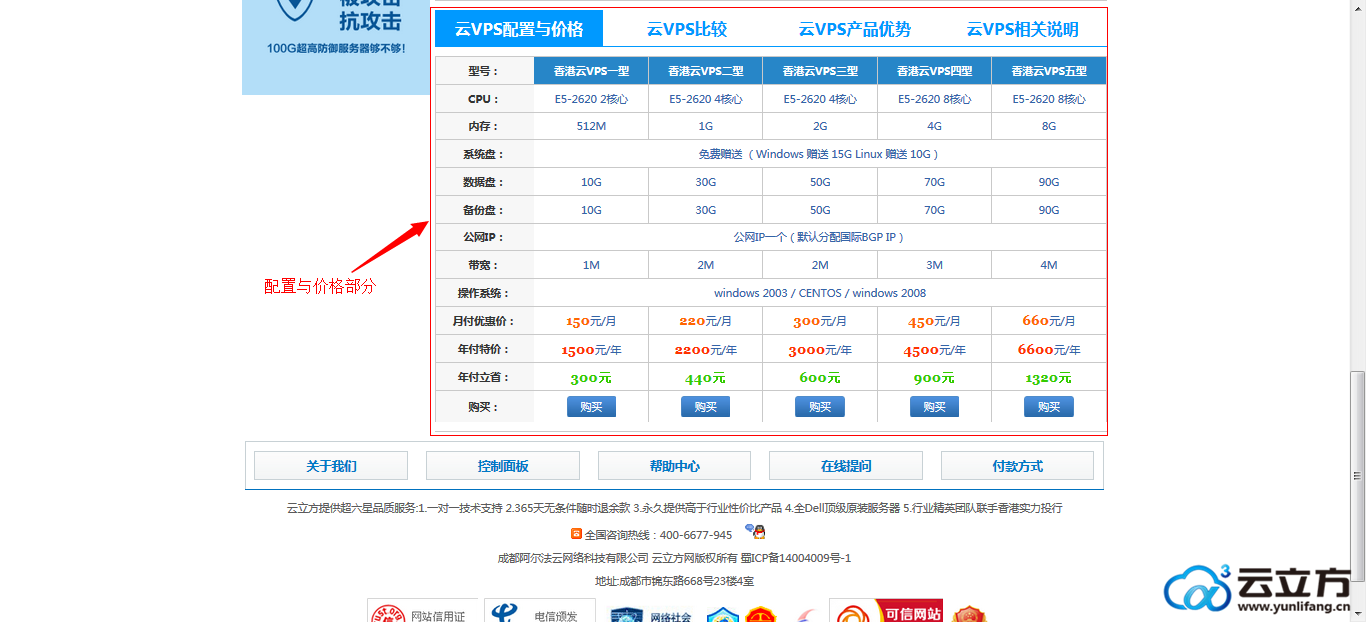Click the 4500元/年 yearly price
This screenshot has height=622, width=1366.
tap(934, 350)
